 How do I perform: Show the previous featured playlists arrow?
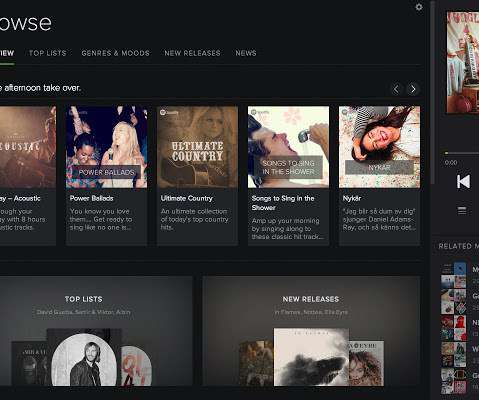[396, 89]
